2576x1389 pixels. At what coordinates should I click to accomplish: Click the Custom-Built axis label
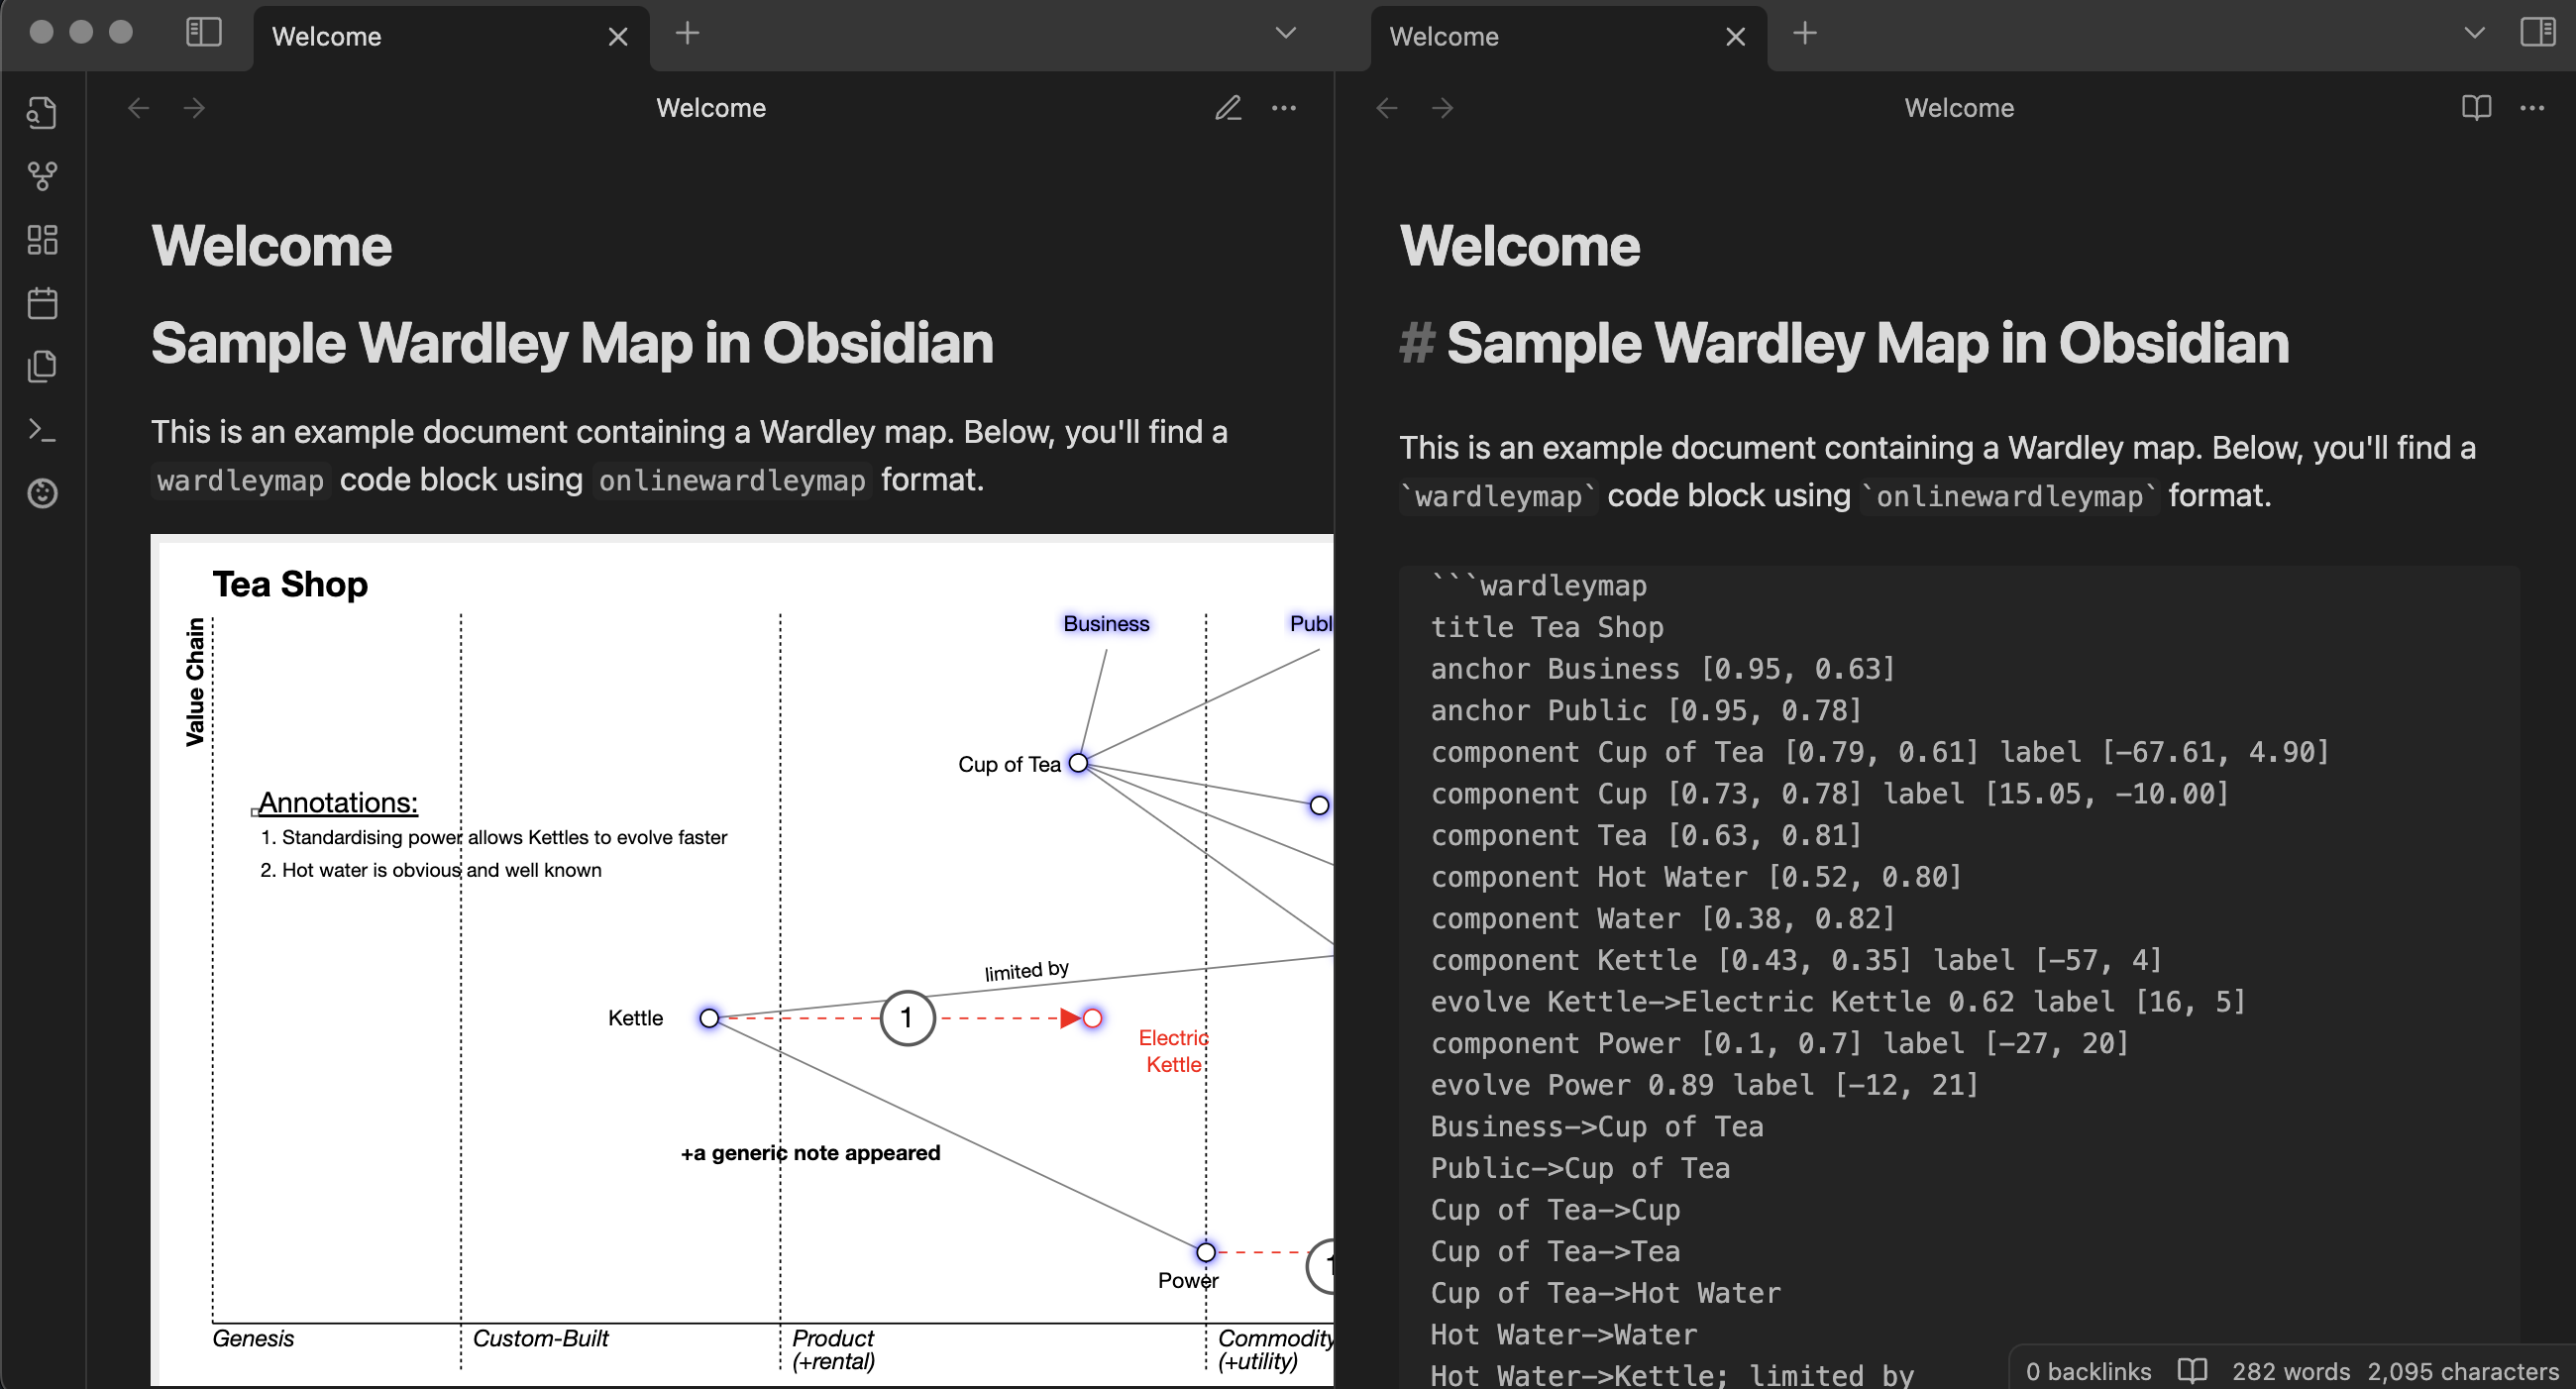tap(540, 1338)
